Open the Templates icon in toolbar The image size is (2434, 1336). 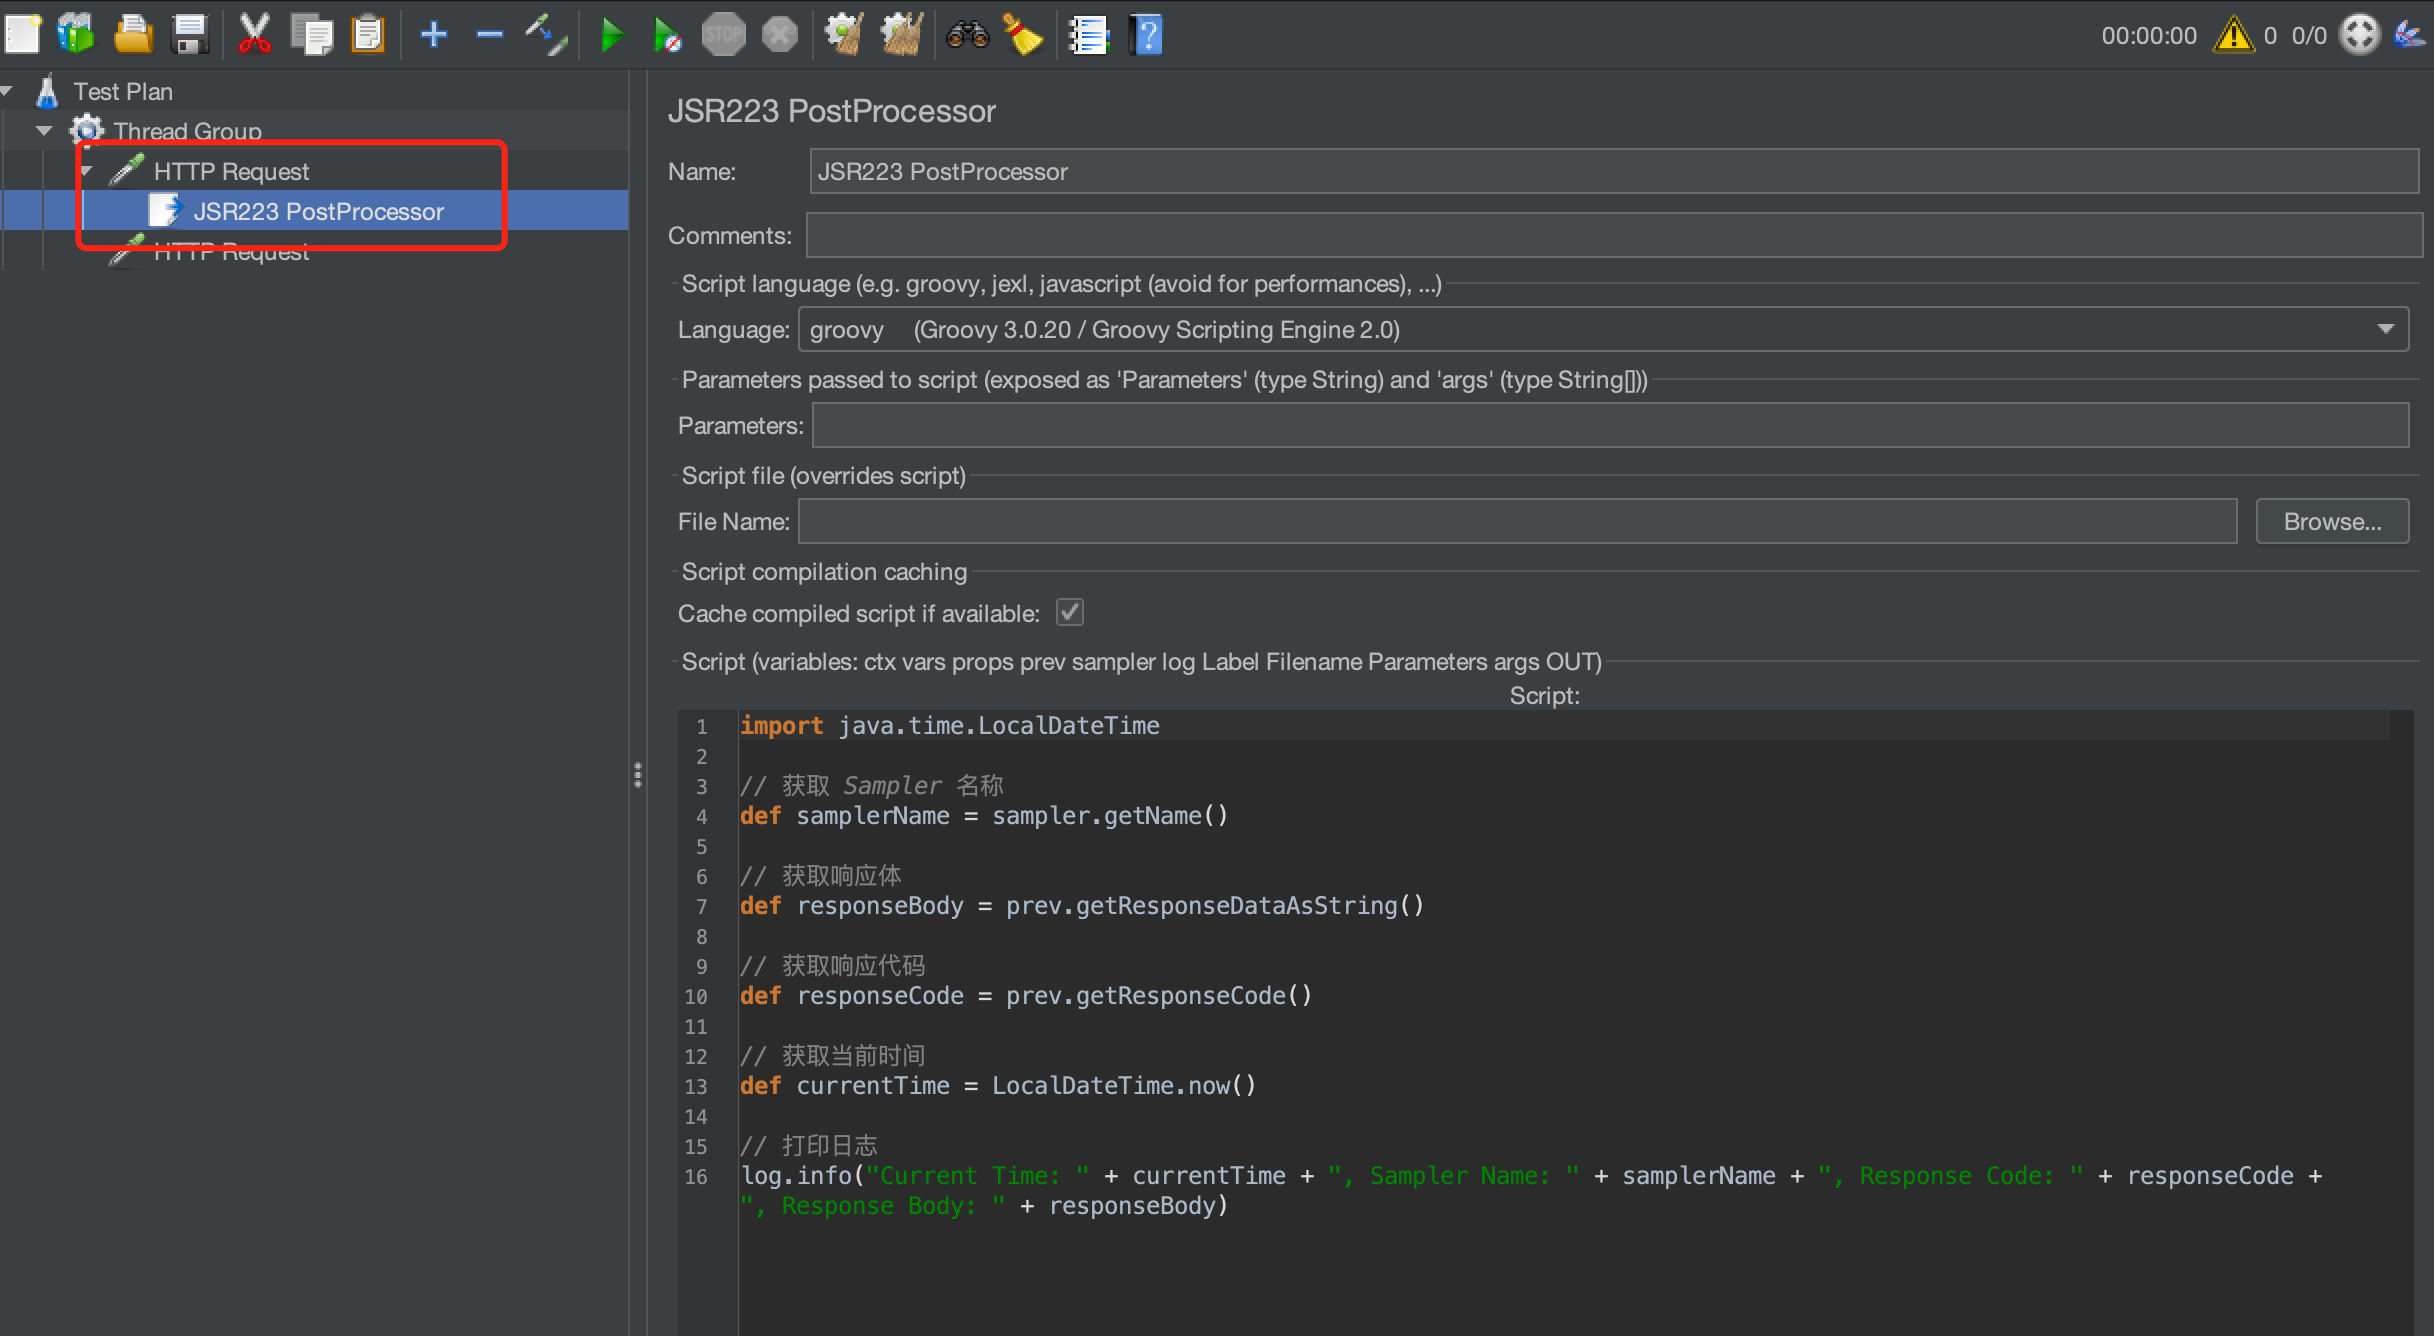point(76,34)
